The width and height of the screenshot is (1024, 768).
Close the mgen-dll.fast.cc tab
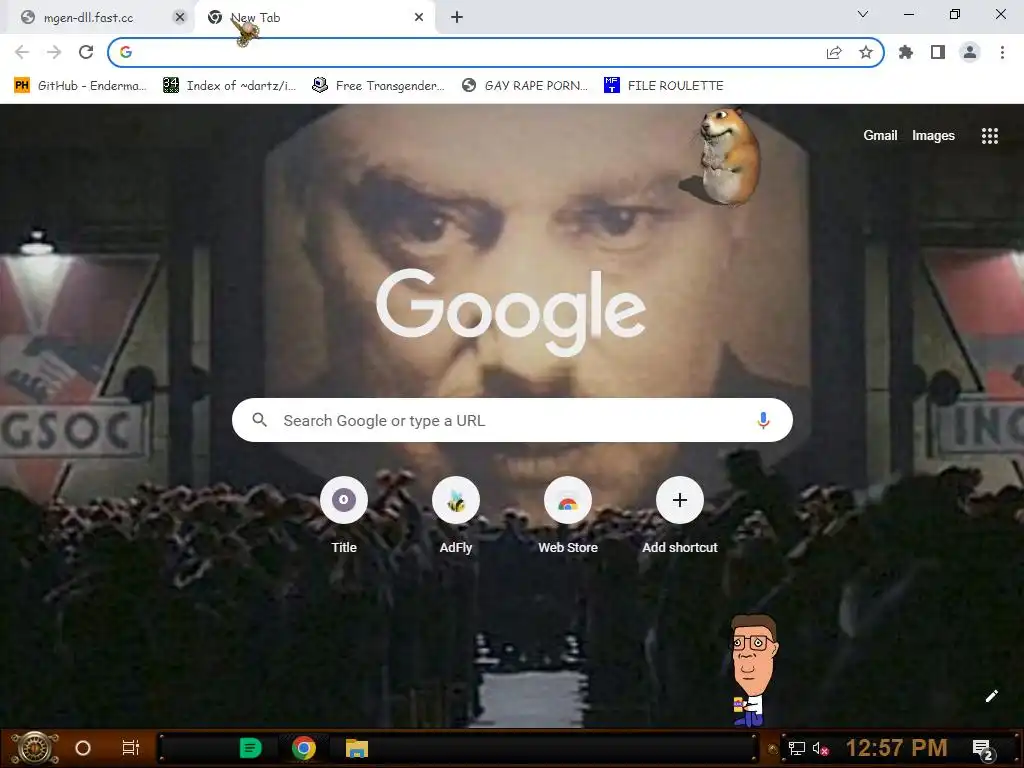(x=180, y=18)
